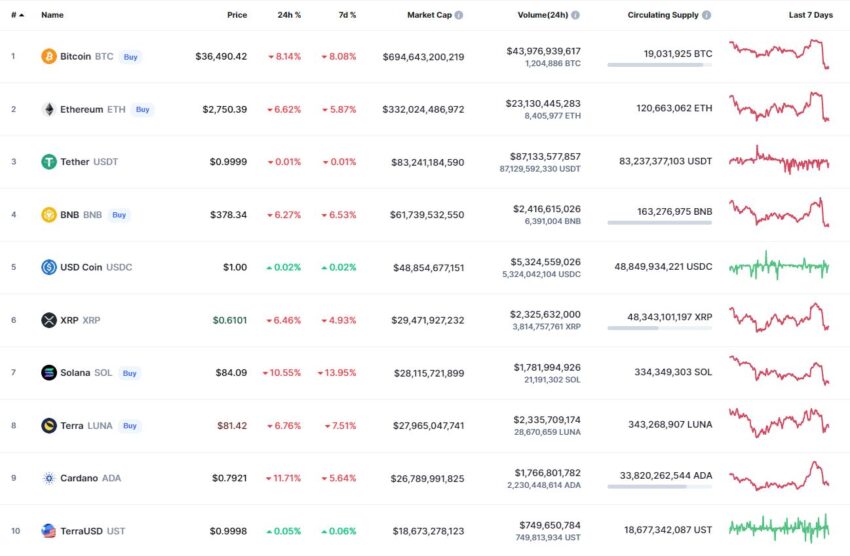Click the green Tether logo icon
Viewport: 850px width, 556px height.
click(x=49, y=161)
